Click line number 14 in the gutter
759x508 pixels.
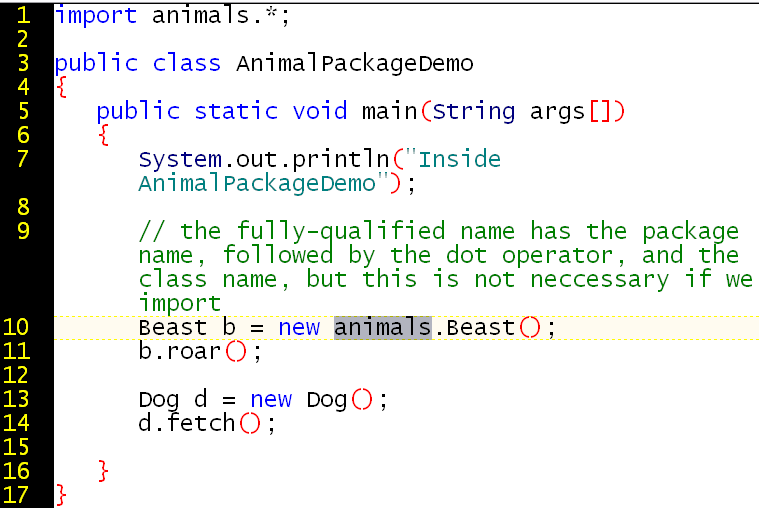coord(16,423)
